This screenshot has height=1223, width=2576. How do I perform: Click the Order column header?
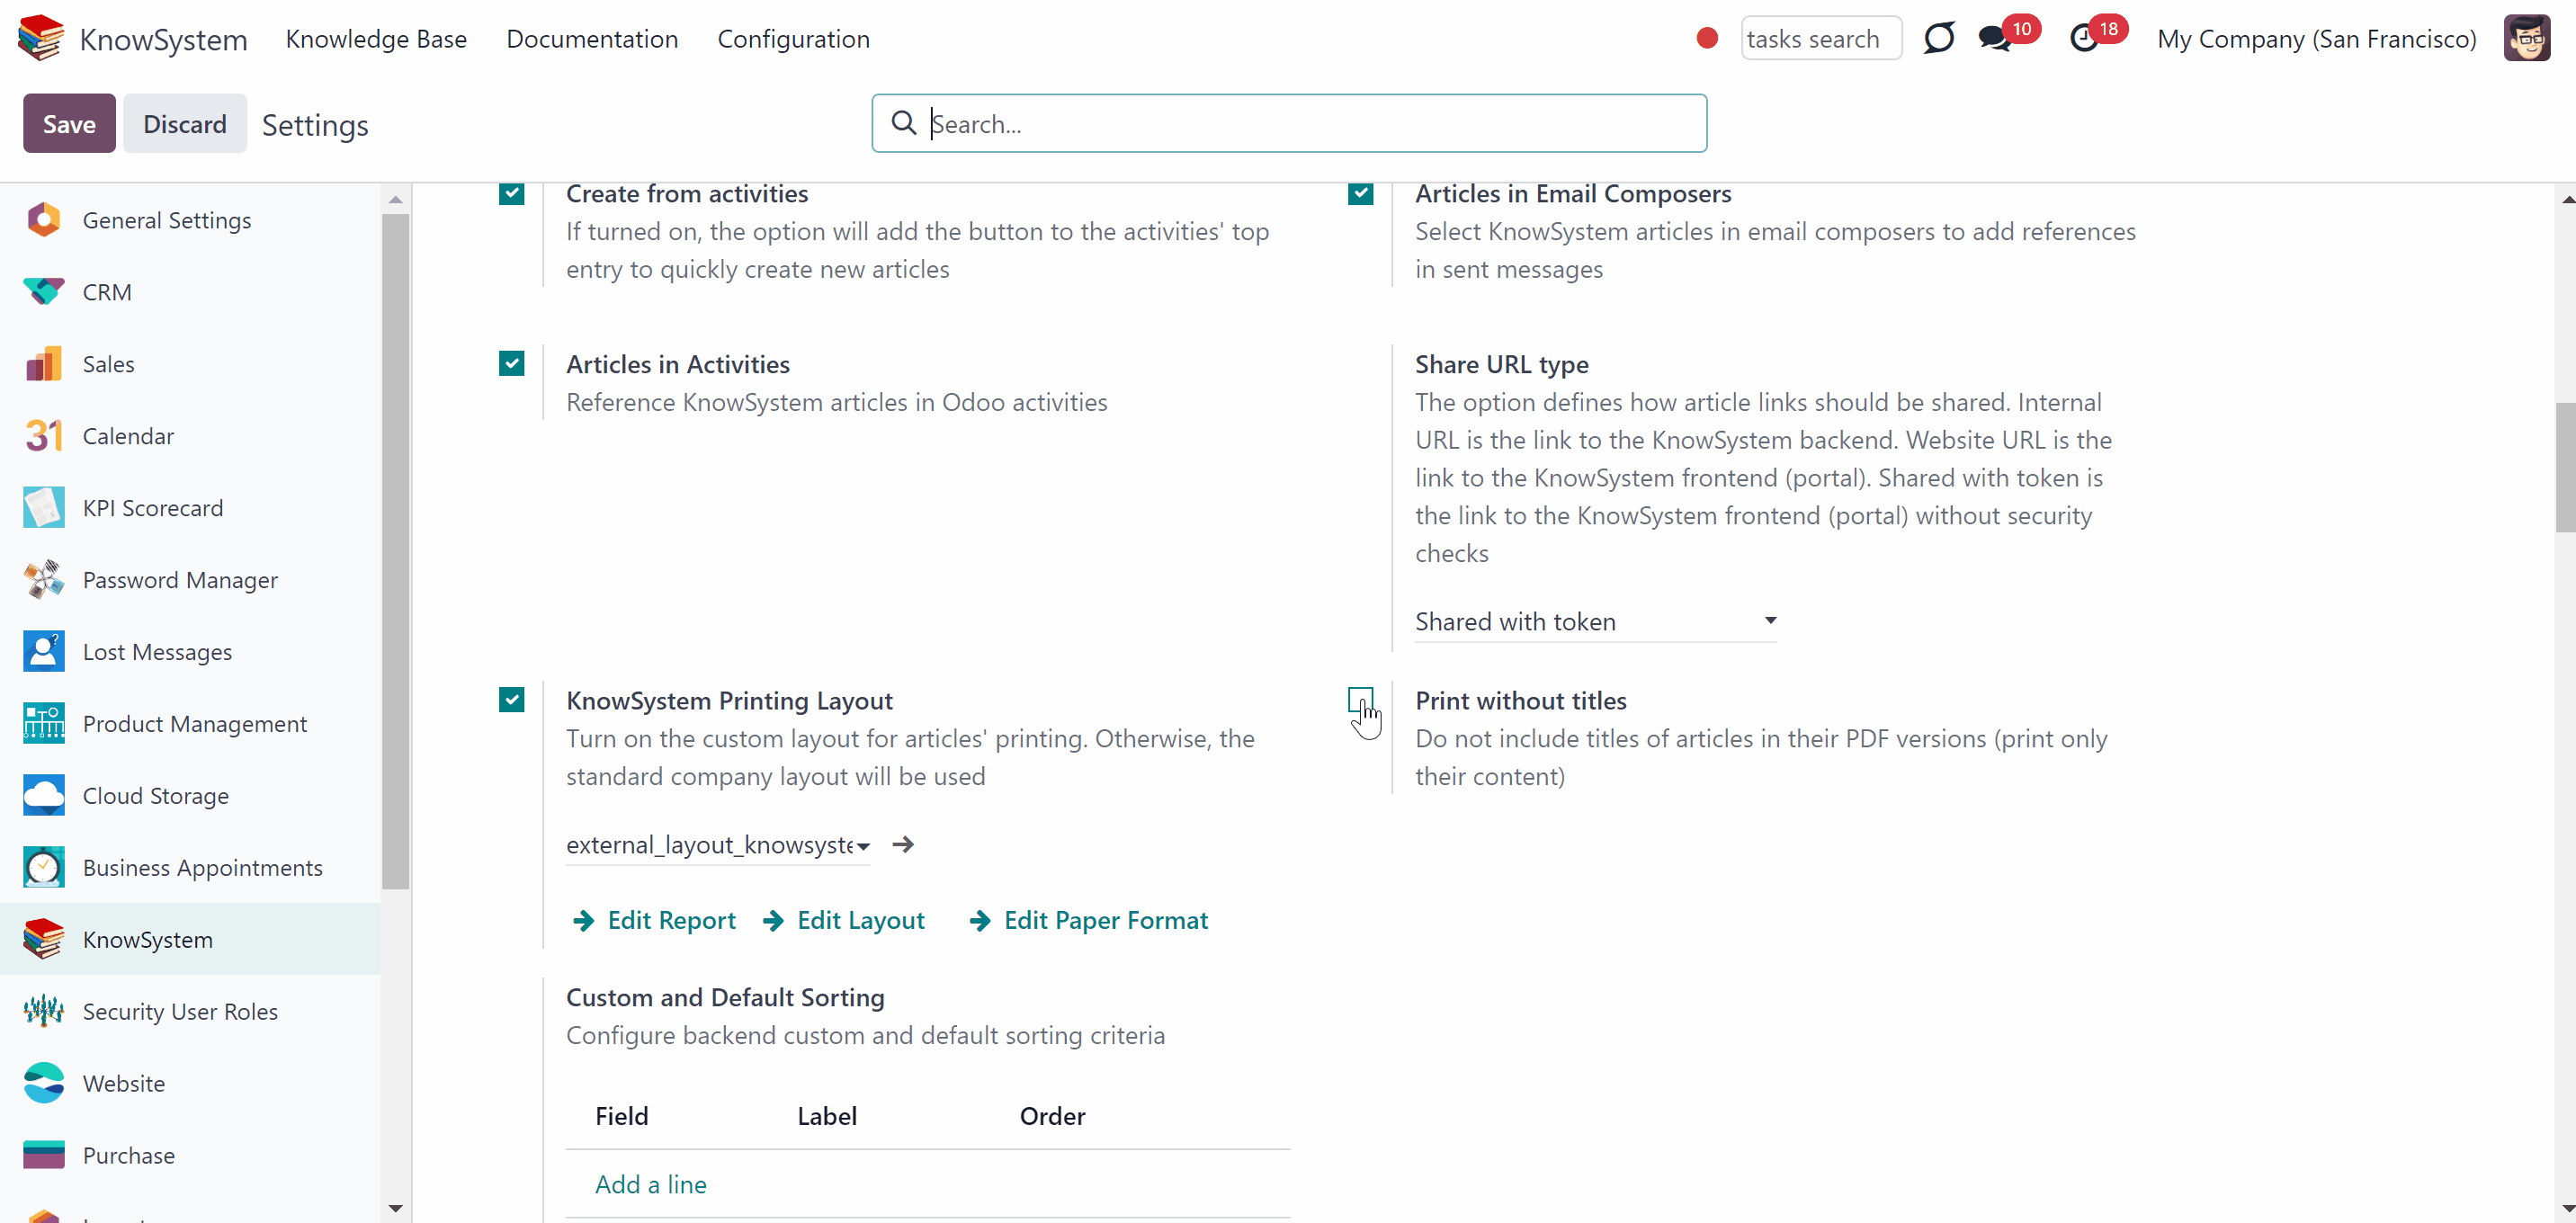click(1052, 1116)
